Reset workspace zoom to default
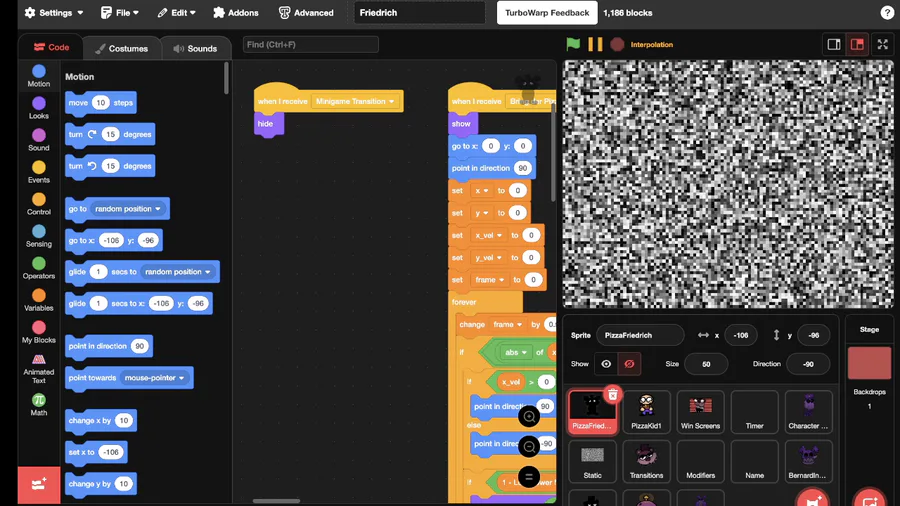Screen dimensions: 900x506 click(x=529, y=476)
